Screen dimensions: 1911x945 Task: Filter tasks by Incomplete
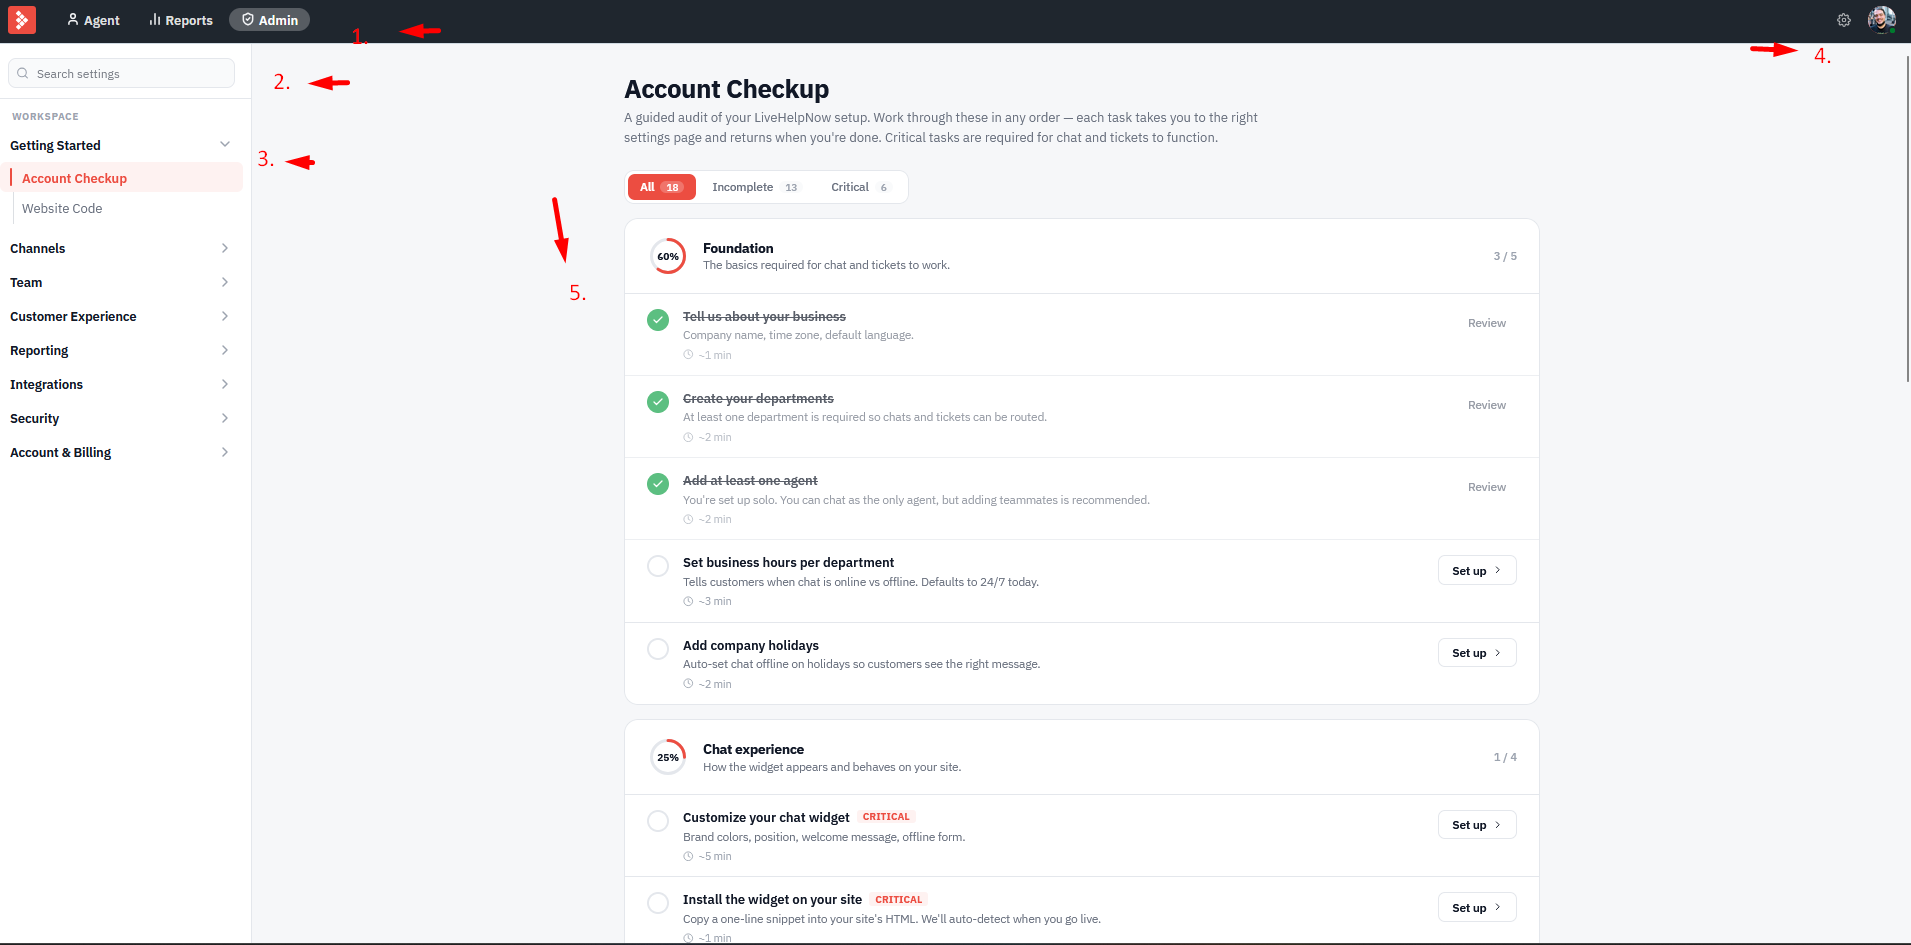755,187
